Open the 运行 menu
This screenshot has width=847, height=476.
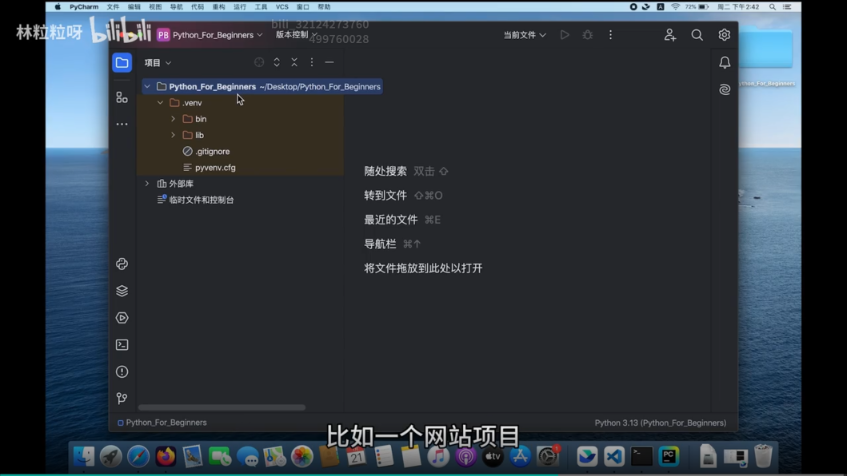coord(240,7)
